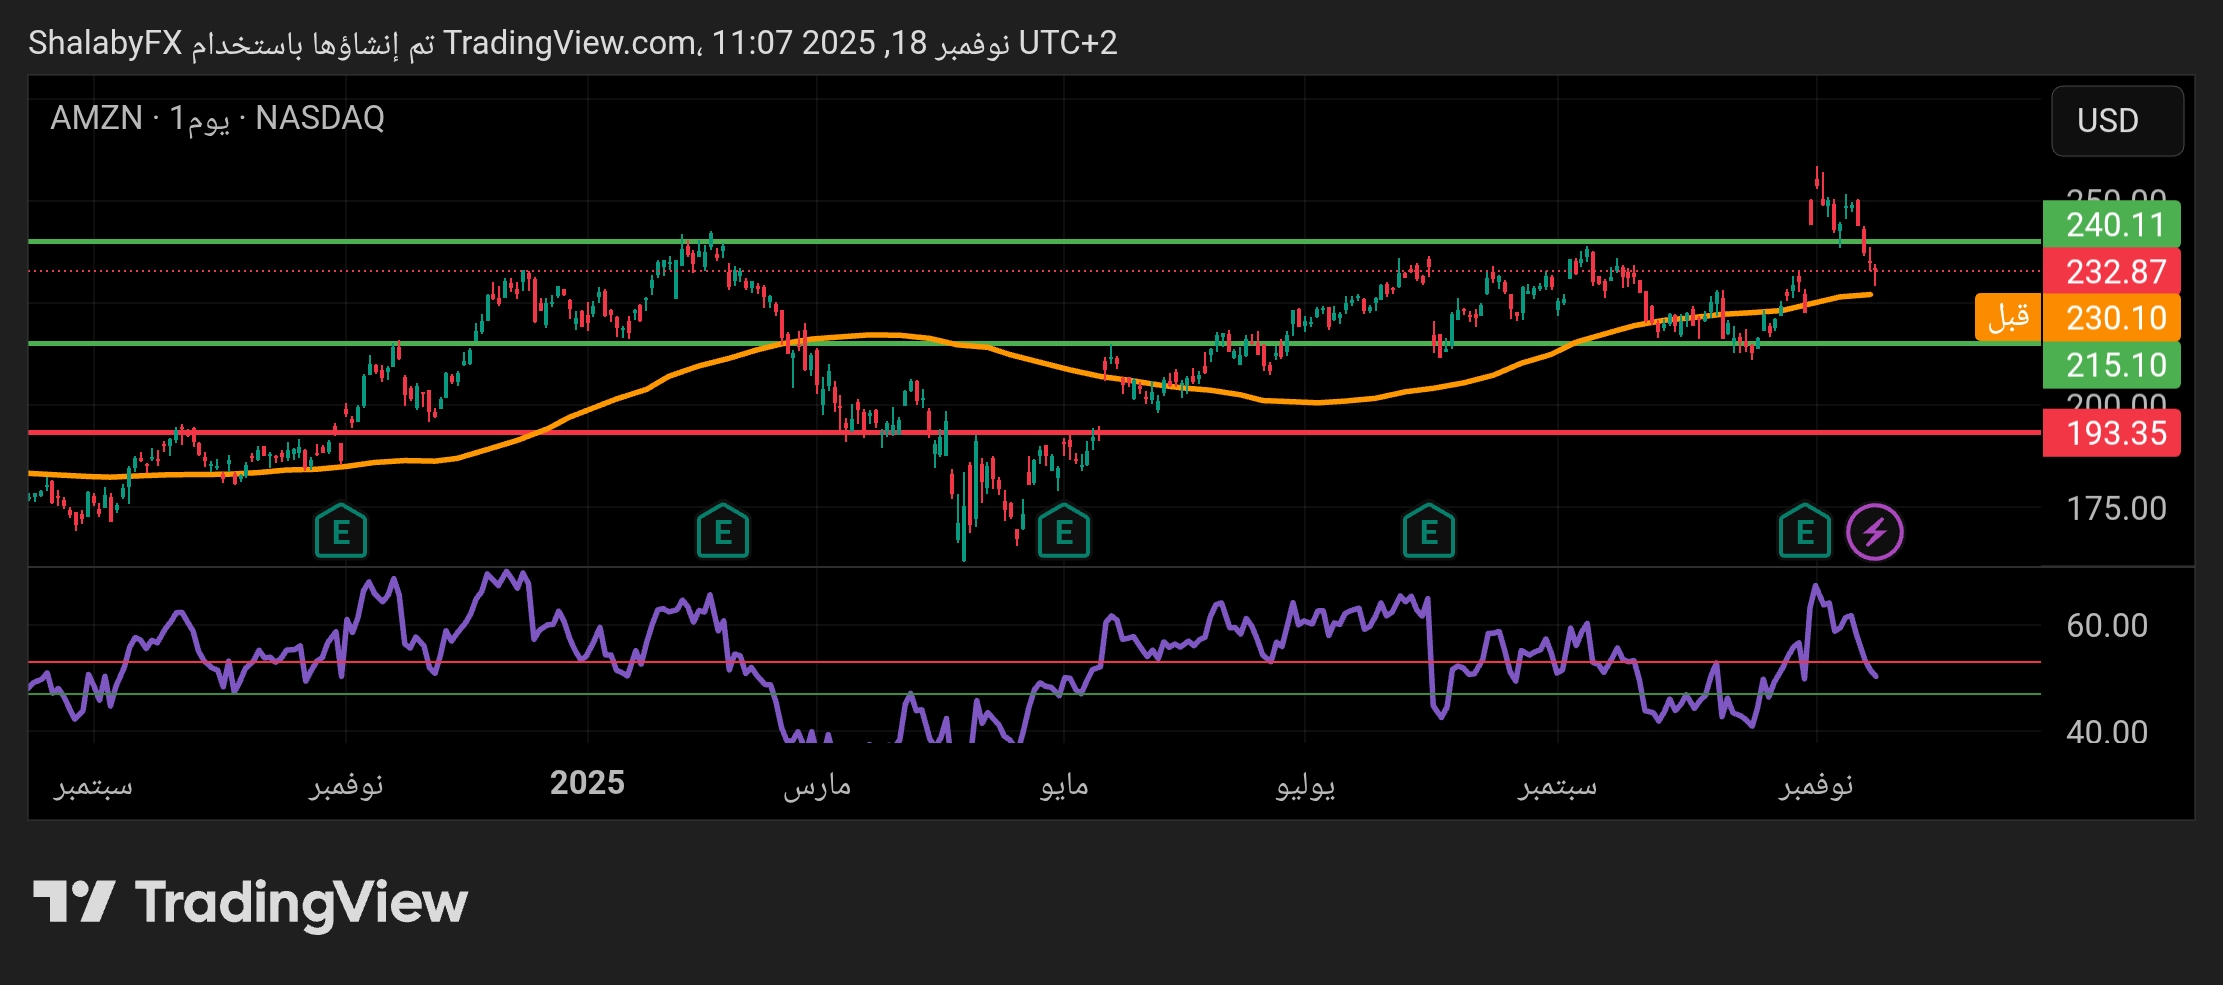Open the USD currency selector
The width and height of the screenshot is (2223, 985).
click(2116, 121)
